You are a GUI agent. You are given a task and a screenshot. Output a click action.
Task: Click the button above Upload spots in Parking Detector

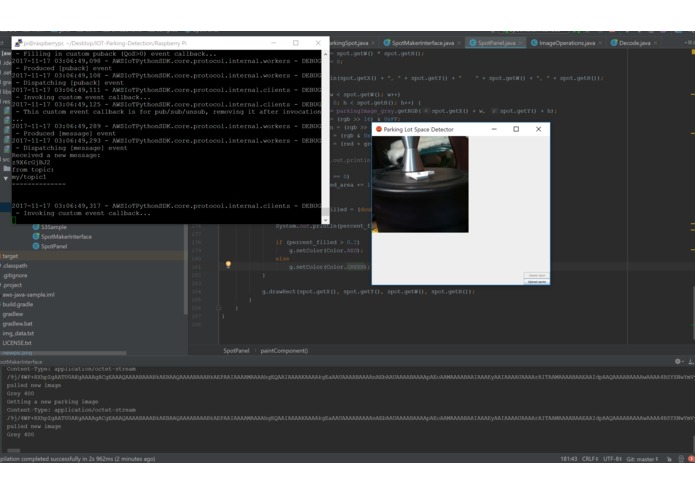(537, 276)
